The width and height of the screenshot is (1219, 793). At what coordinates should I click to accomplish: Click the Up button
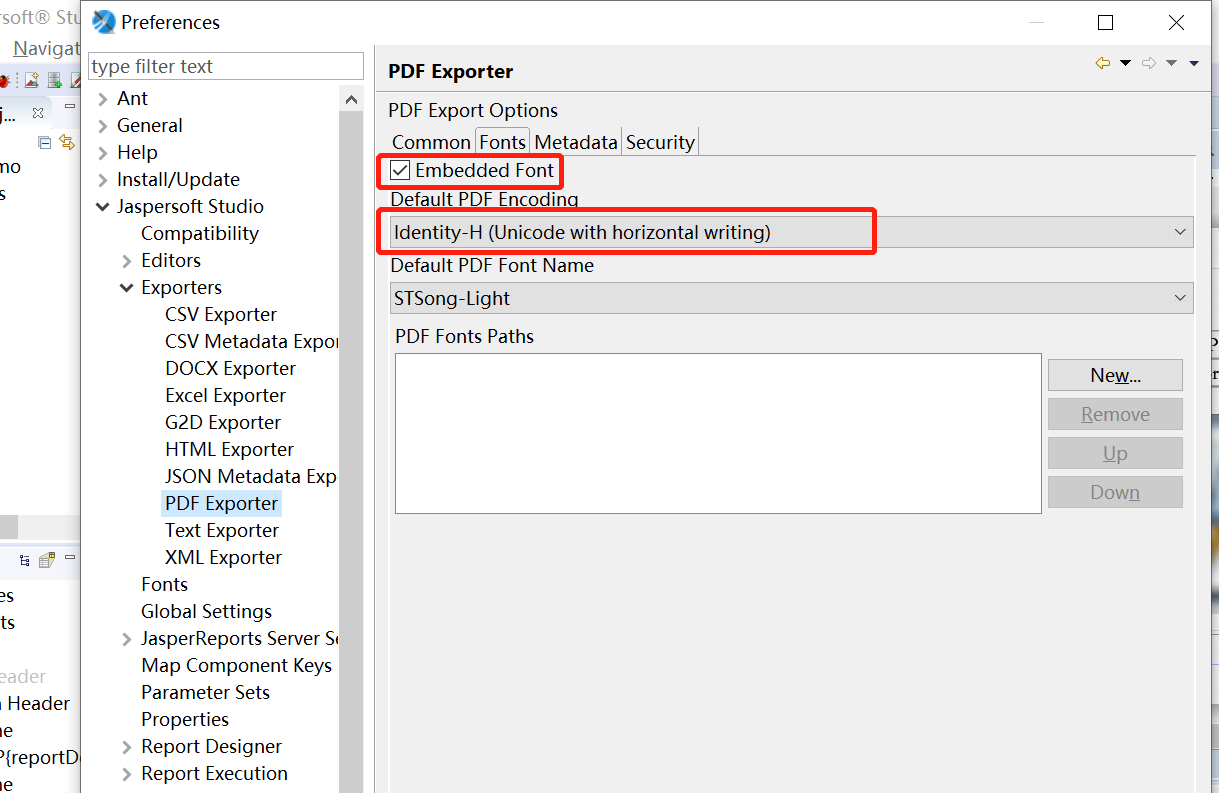(1115, 453)
